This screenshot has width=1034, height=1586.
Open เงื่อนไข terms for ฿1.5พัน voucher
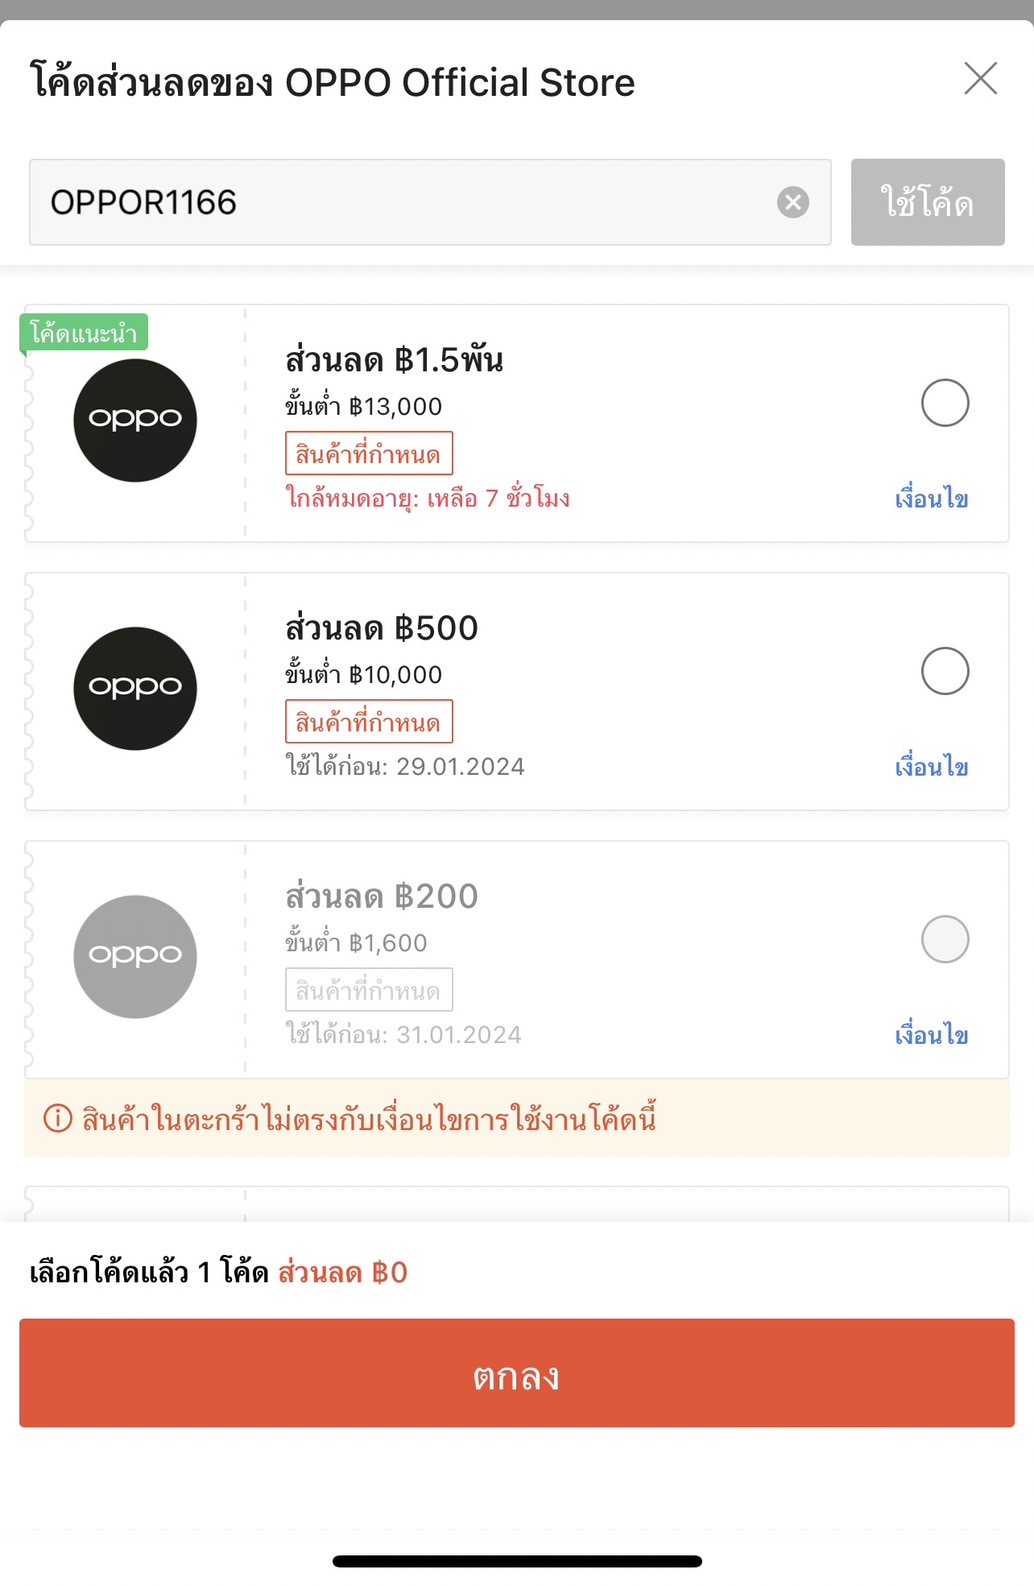point(931,498)
